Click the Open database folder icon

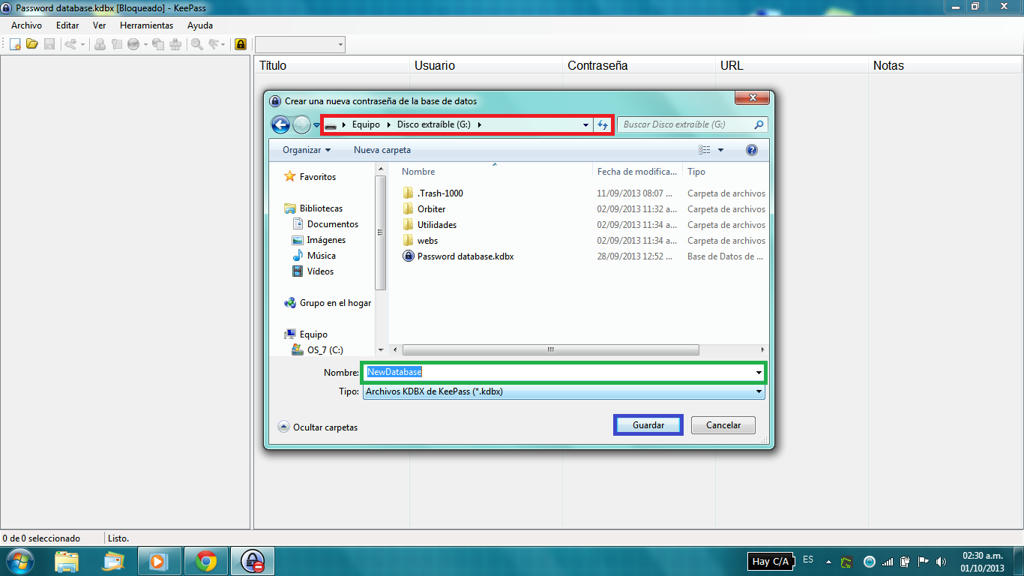31,44
